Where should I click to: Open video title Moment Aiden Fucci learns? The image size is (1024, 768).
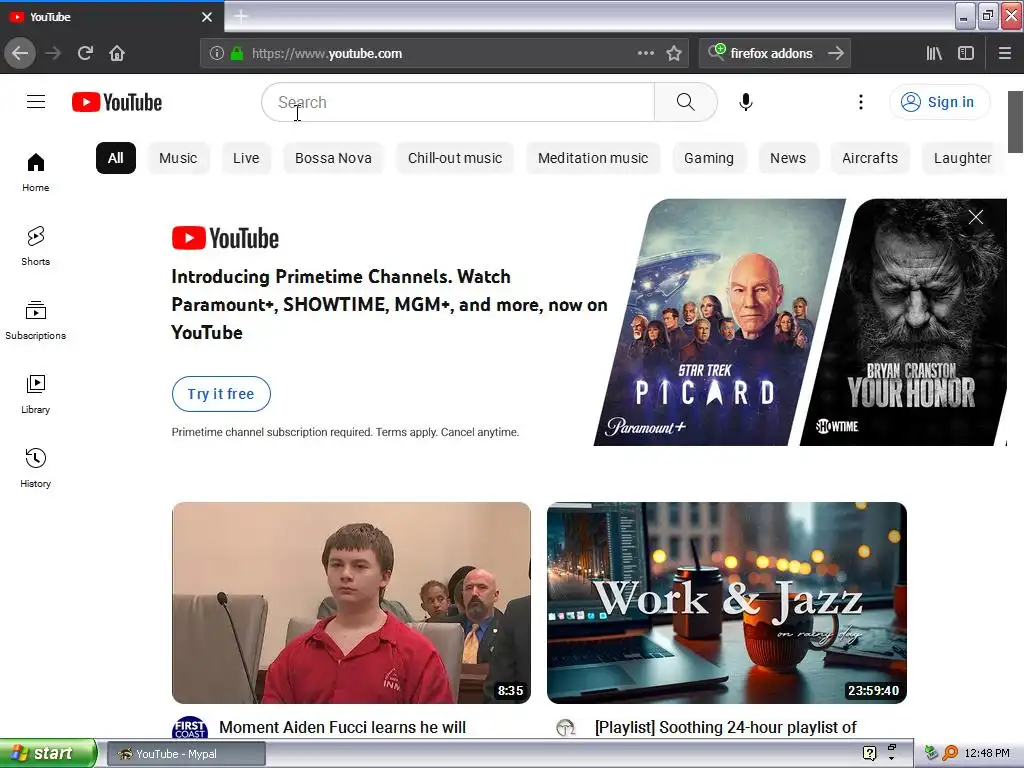click(x=342, y=728)
